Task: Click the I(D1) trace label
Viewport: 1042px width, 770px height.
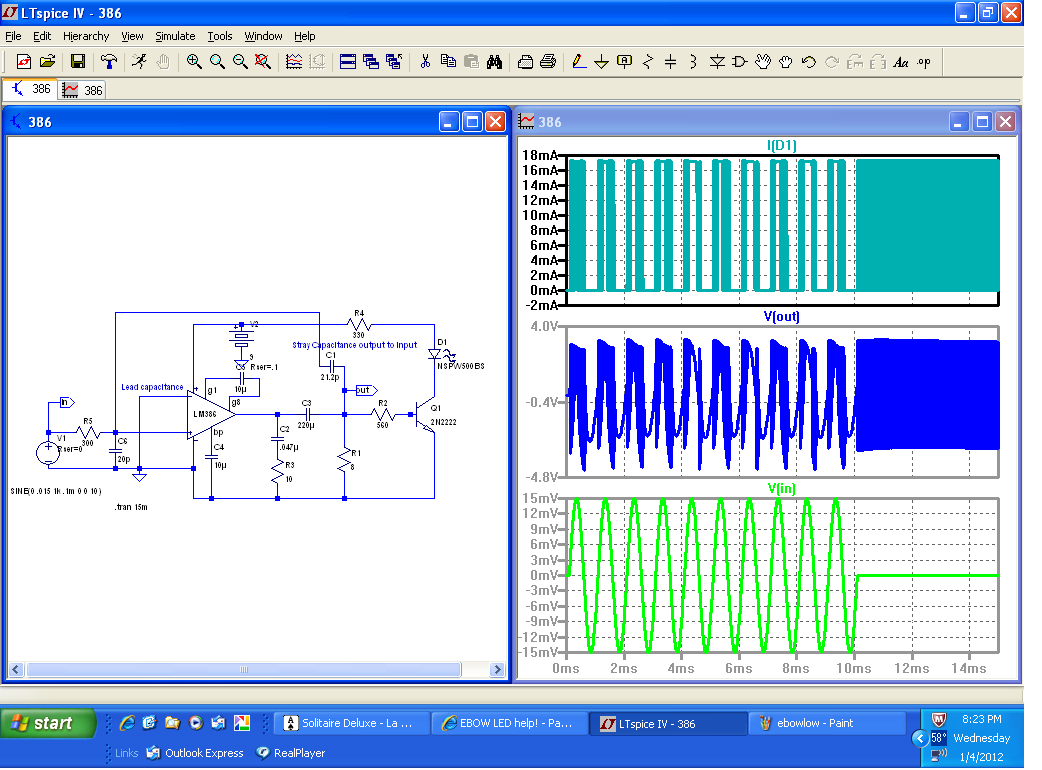Action: (782, 145)
